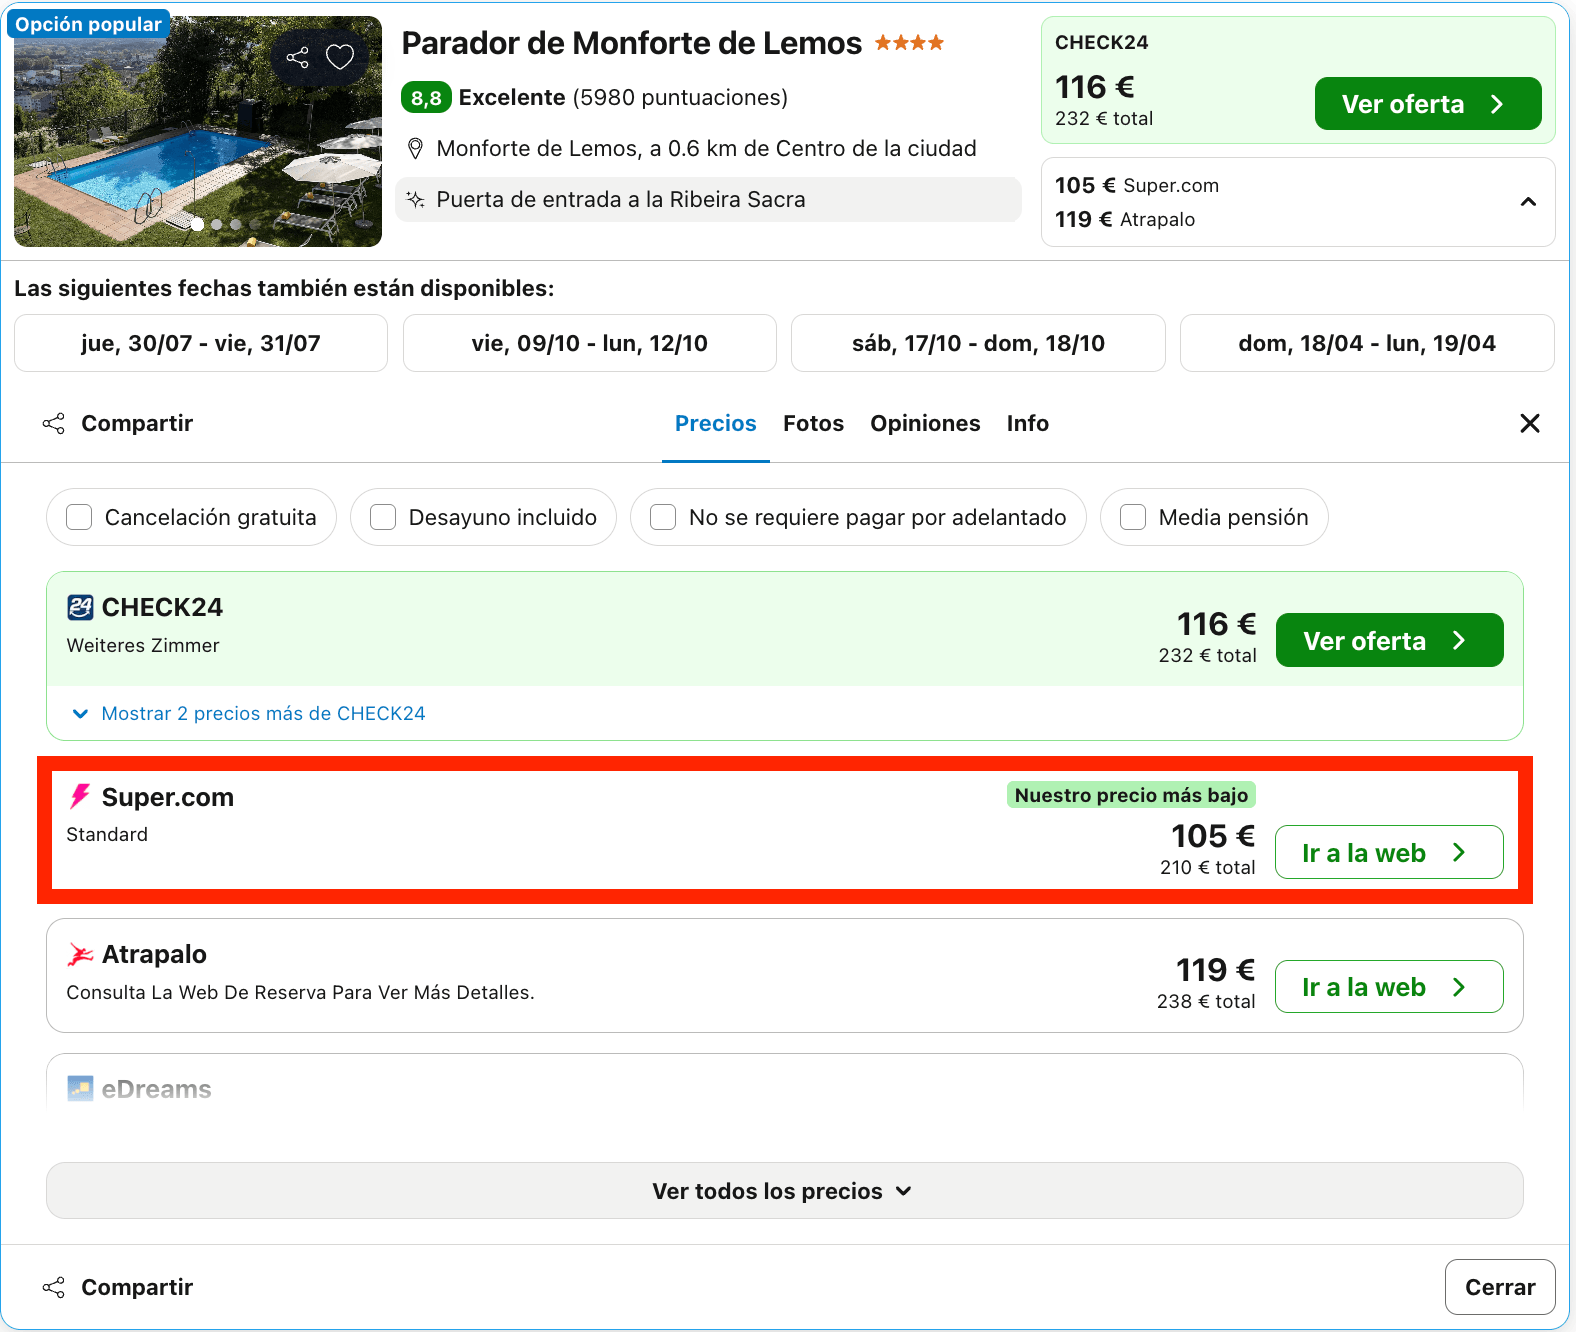
Task: Click the 119 € Atrapalo summary line
Action: pos(1125,219)
